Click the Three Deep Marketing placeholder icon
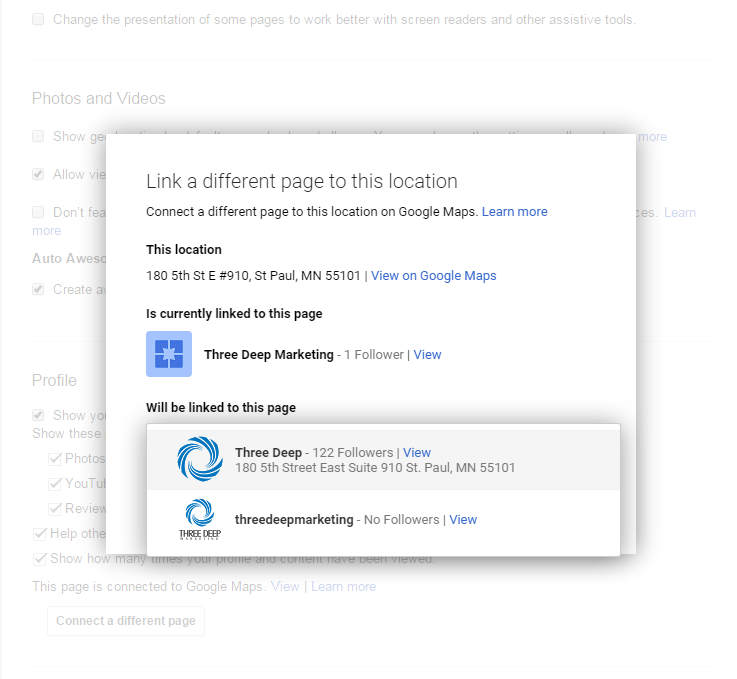The image size is (737, 679). click(x=169, y=354)
